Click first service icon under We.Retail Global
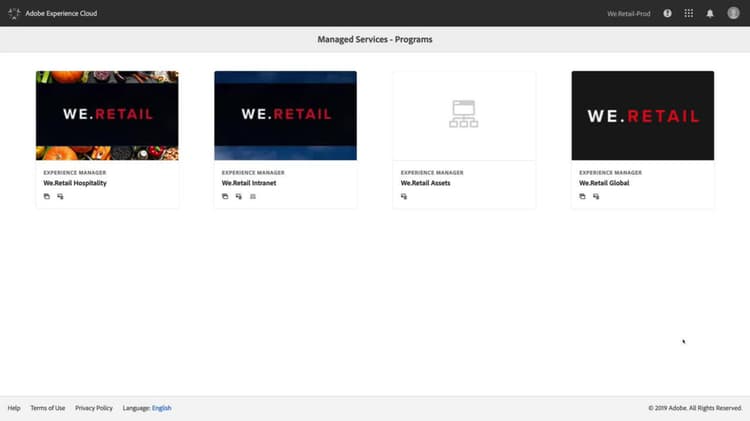 583,196
